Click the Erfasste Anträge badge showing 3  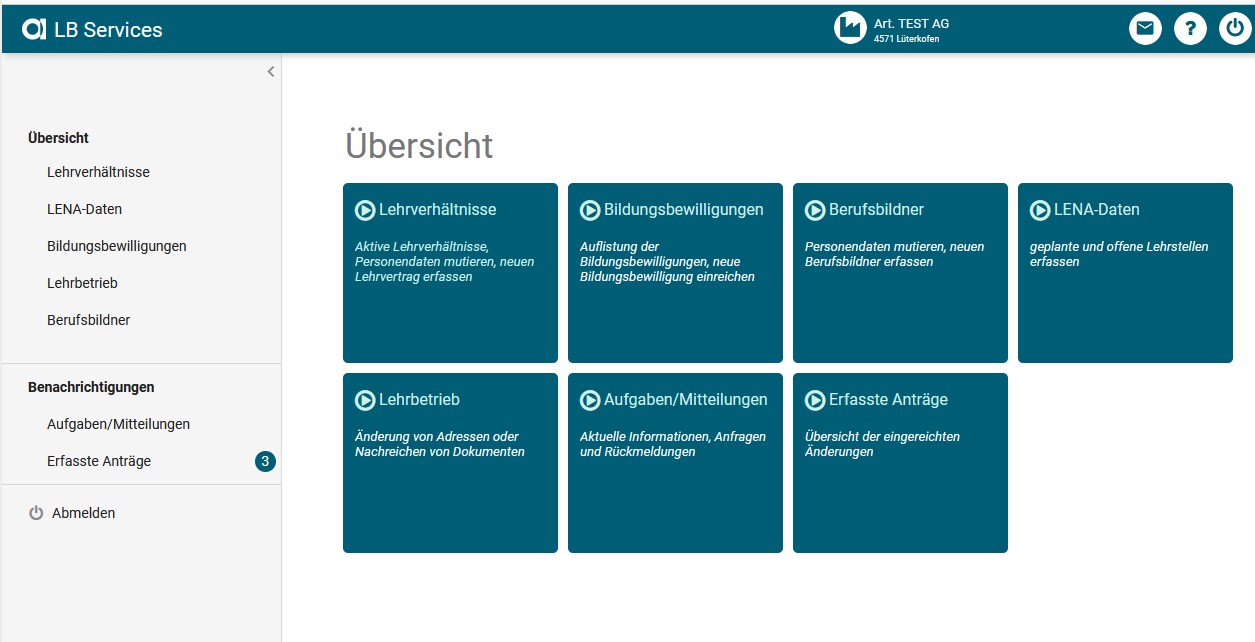point(265,461)
